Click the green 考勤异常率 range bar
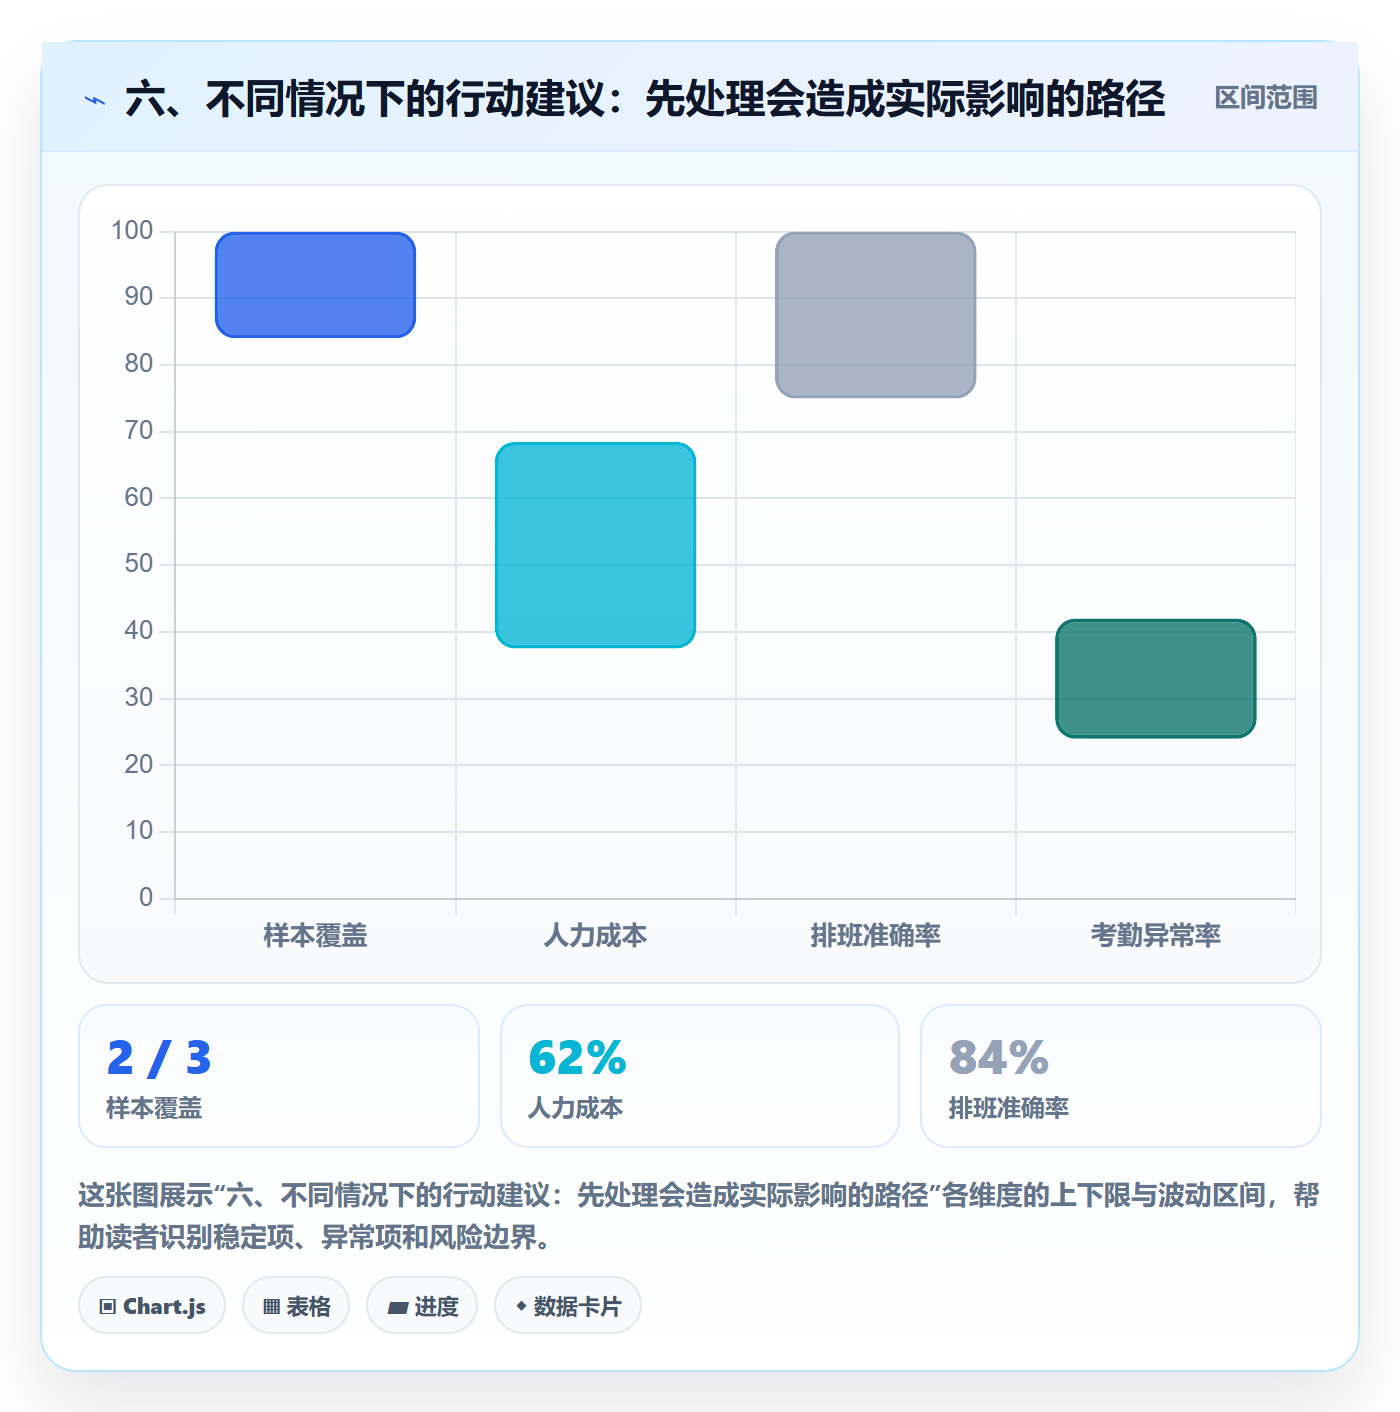The image size is (1400, 1412). pos(1156,679)
